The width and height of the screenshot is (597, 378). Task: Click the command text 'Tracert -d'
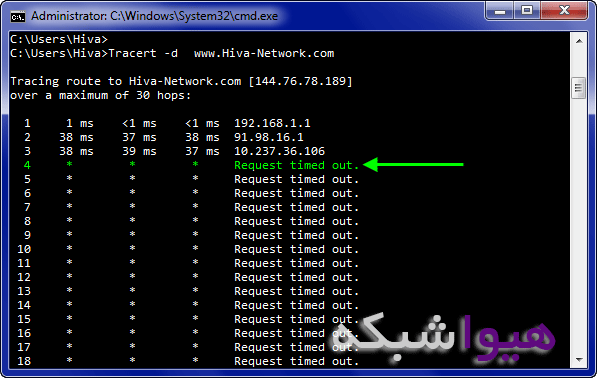point(143,53)
